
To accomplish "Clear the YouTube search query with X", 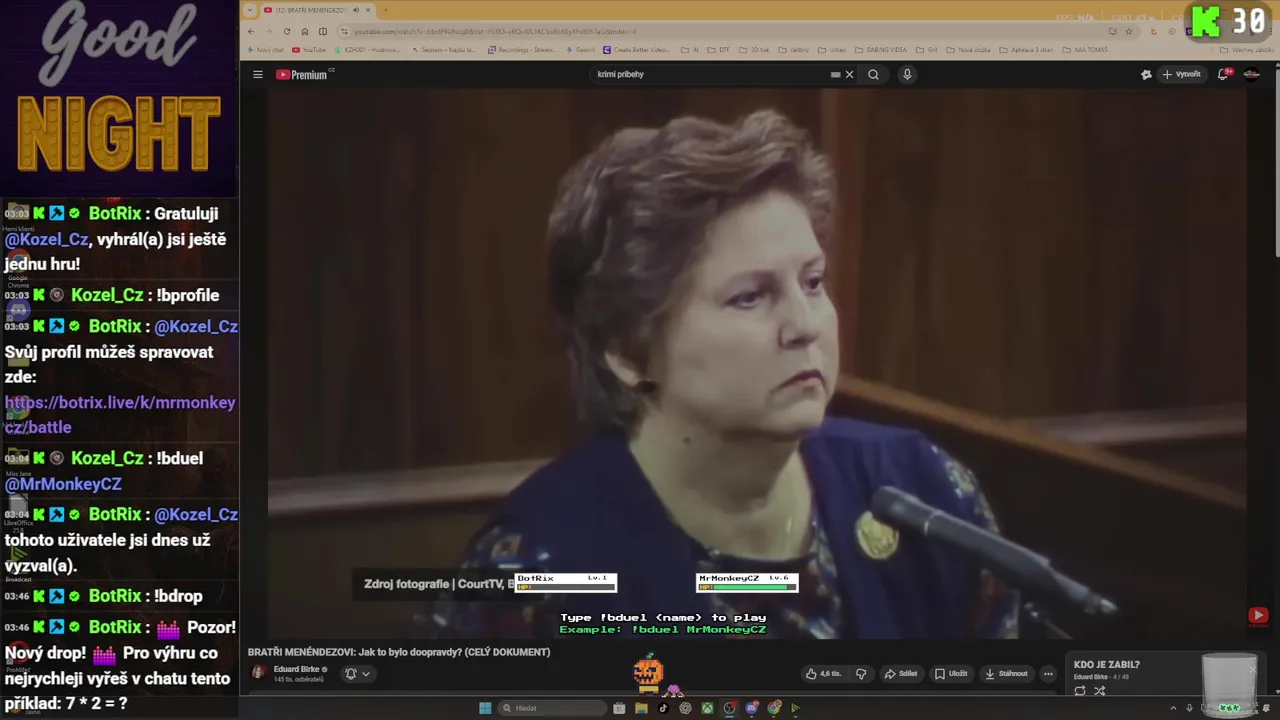I will [849, 74].
